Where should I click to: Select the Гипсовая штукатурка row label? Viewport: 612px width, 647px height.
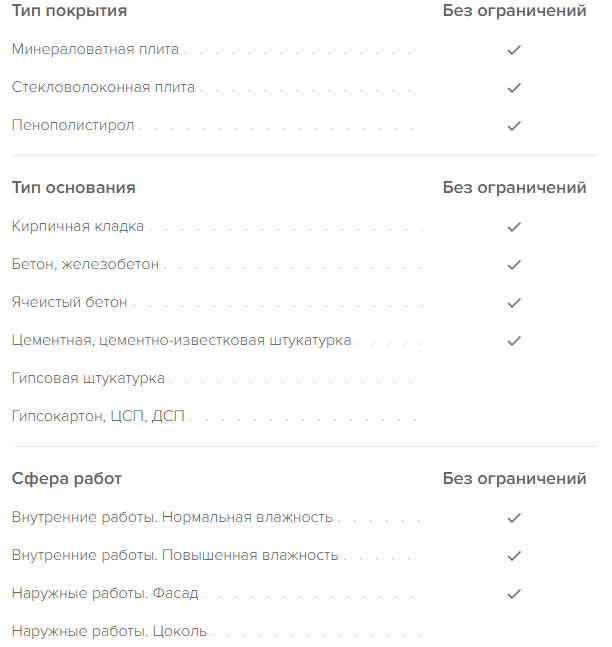click(88, 378)
